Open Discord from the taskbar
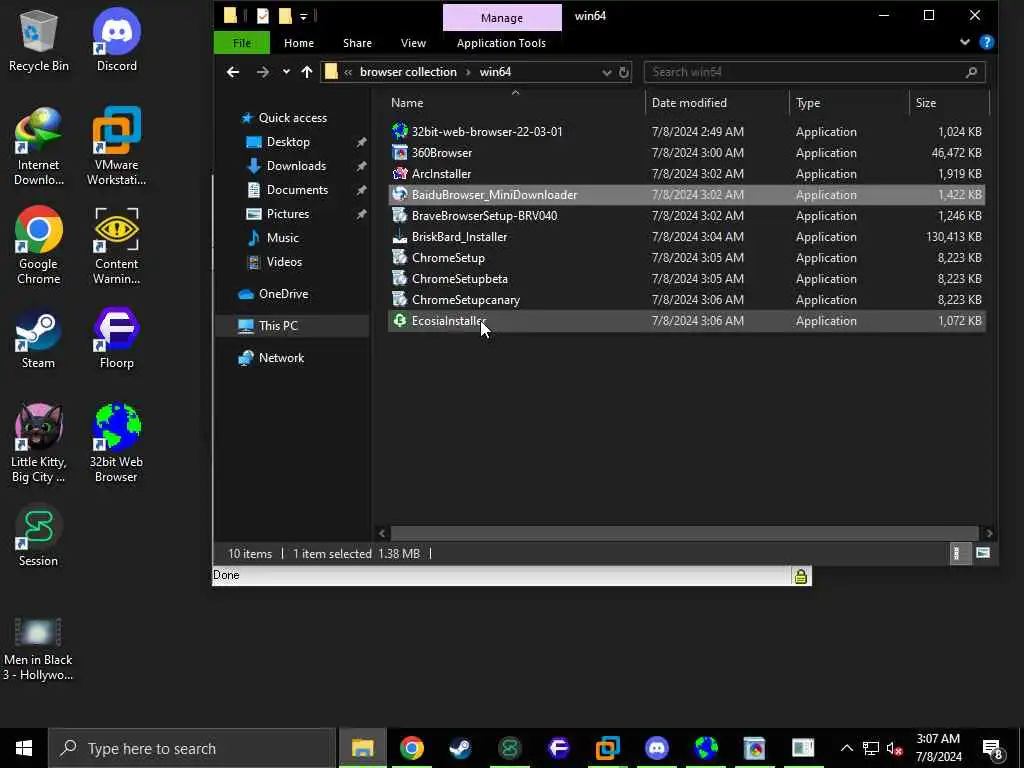Screen dimensions: 1024x768 pos(656,748)
